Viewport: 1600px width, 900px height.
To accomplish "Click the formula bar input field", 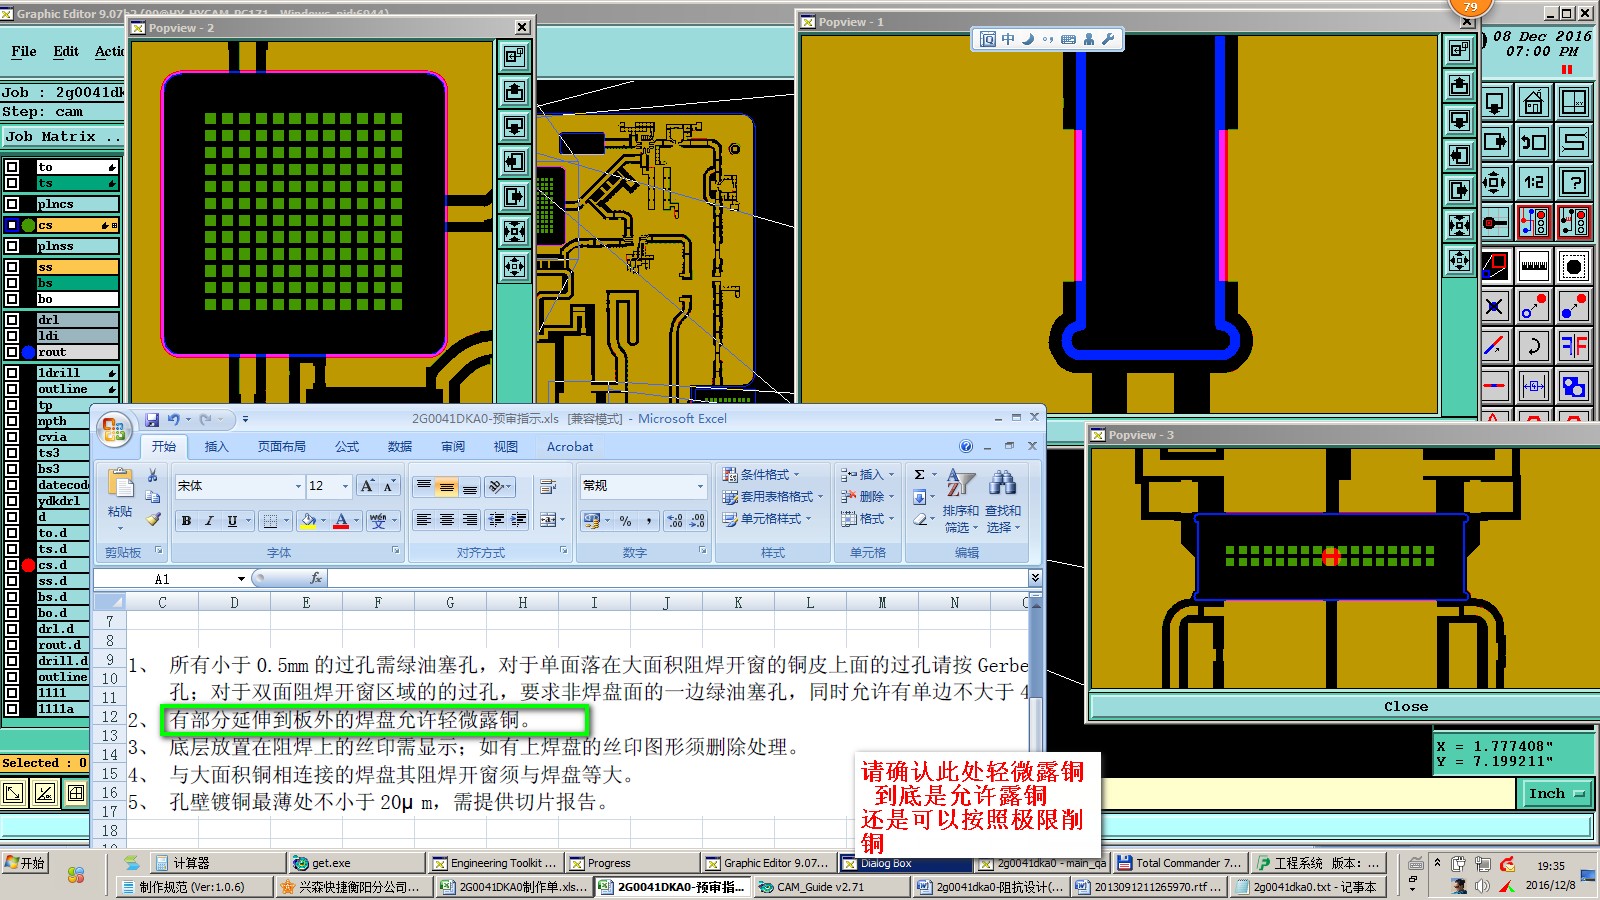I will pyautogui.click(x=677, y=578).
